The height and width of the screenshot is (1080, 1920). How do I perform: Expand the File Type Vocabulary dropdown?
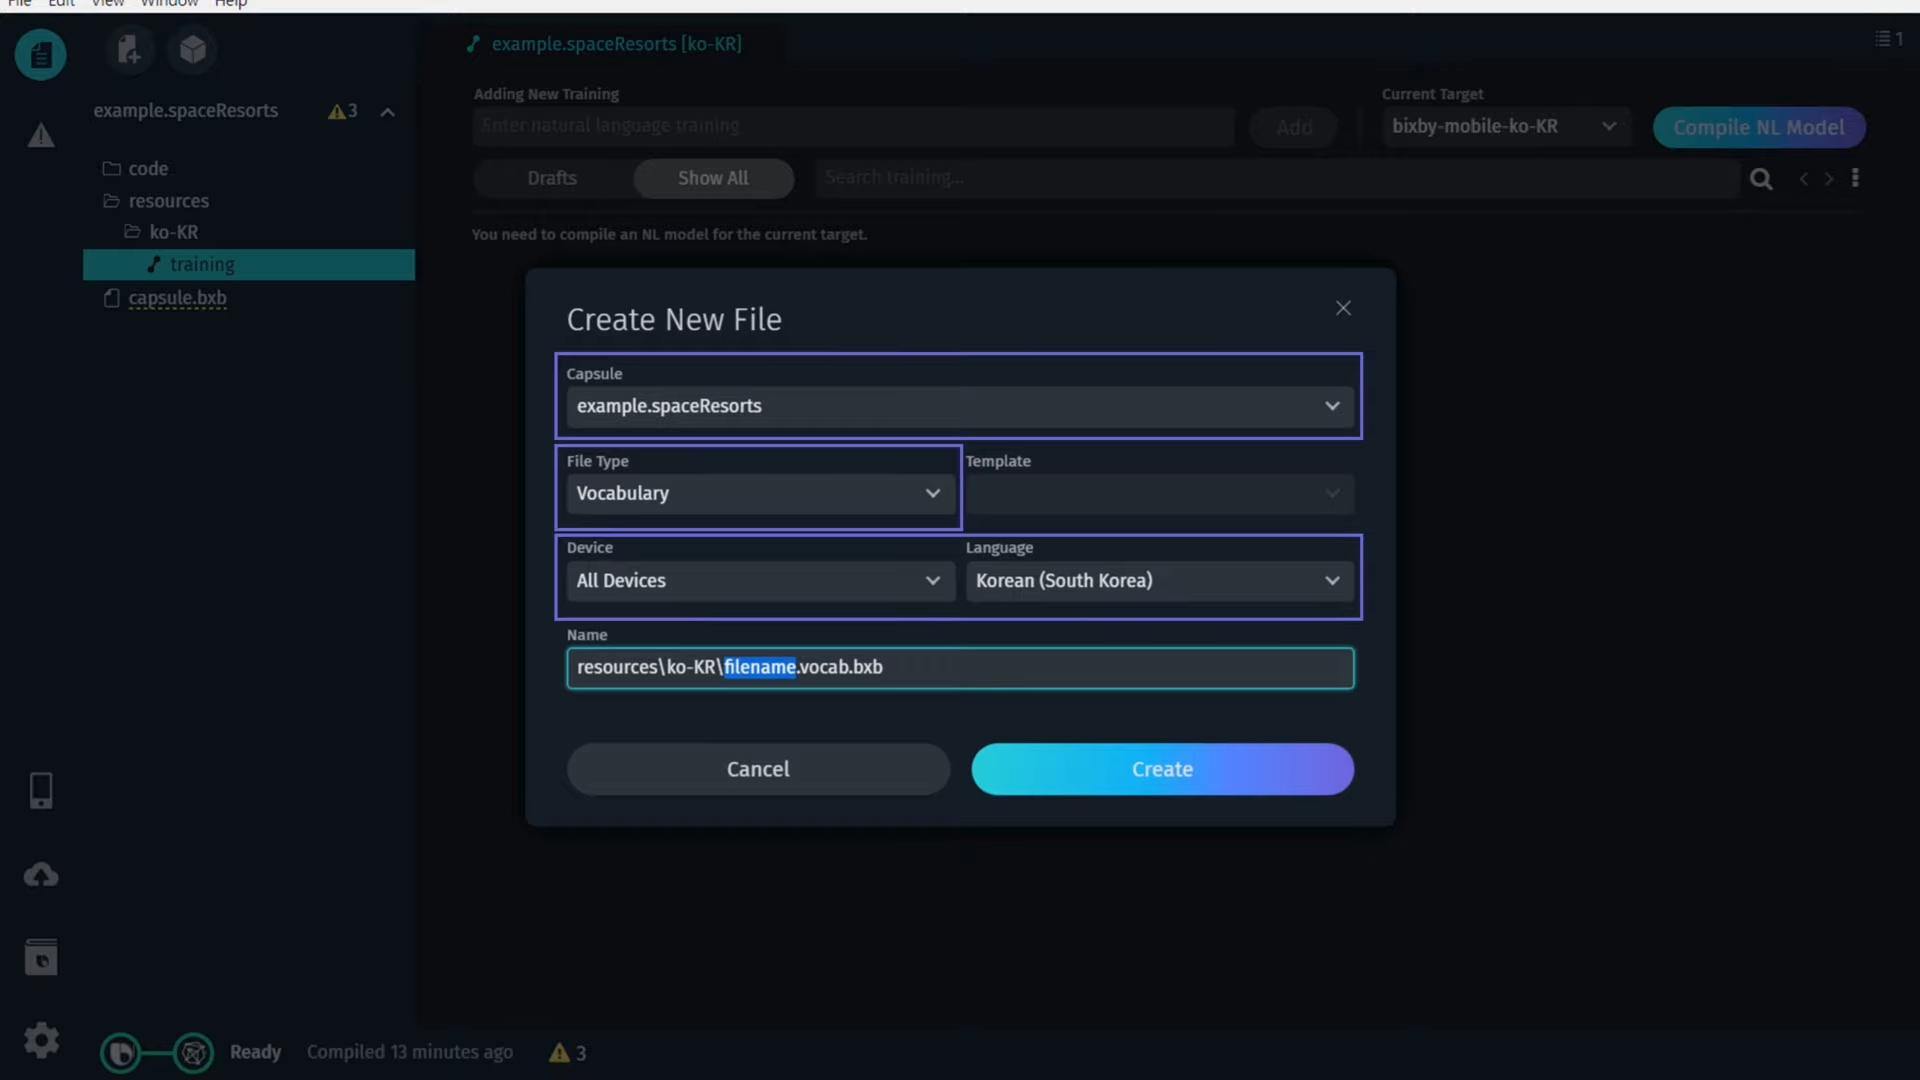758,494
